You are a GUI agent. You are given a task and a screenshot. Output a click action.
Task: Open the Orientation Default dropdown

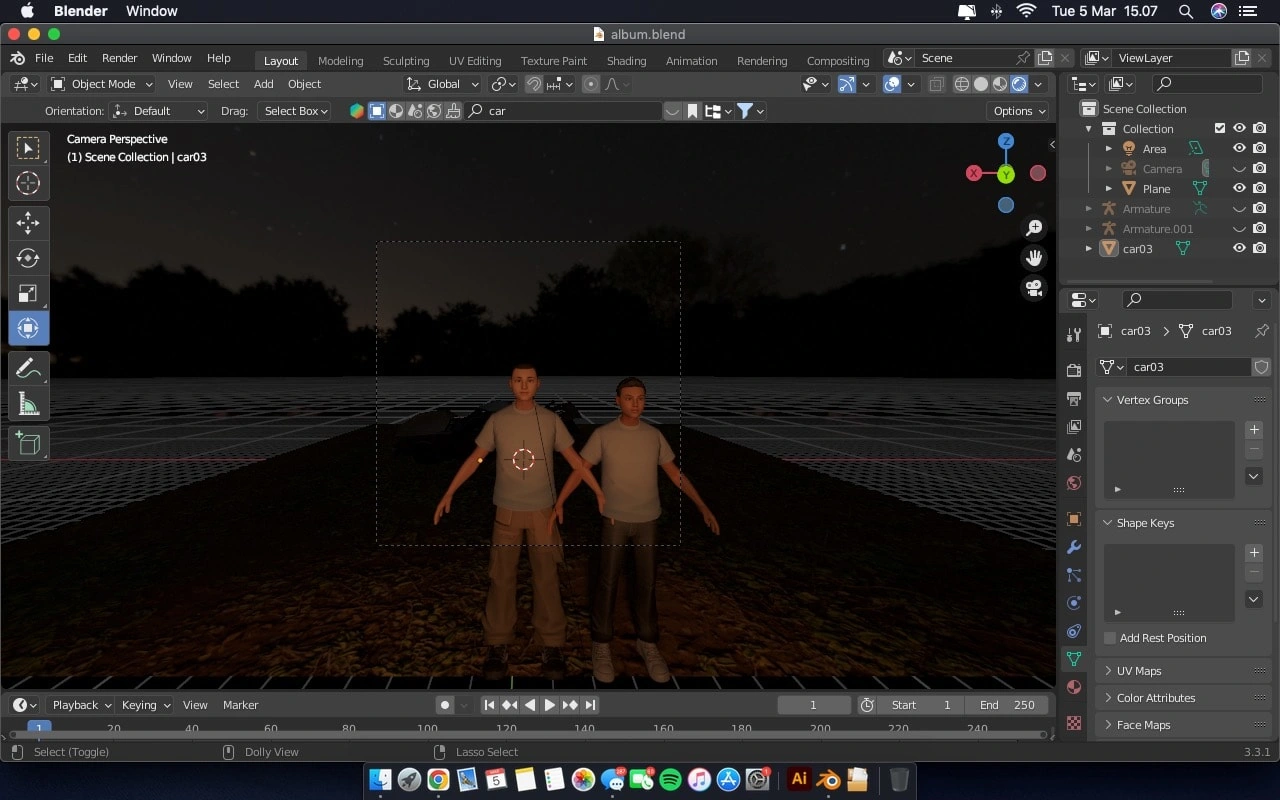tap(159, 111)
